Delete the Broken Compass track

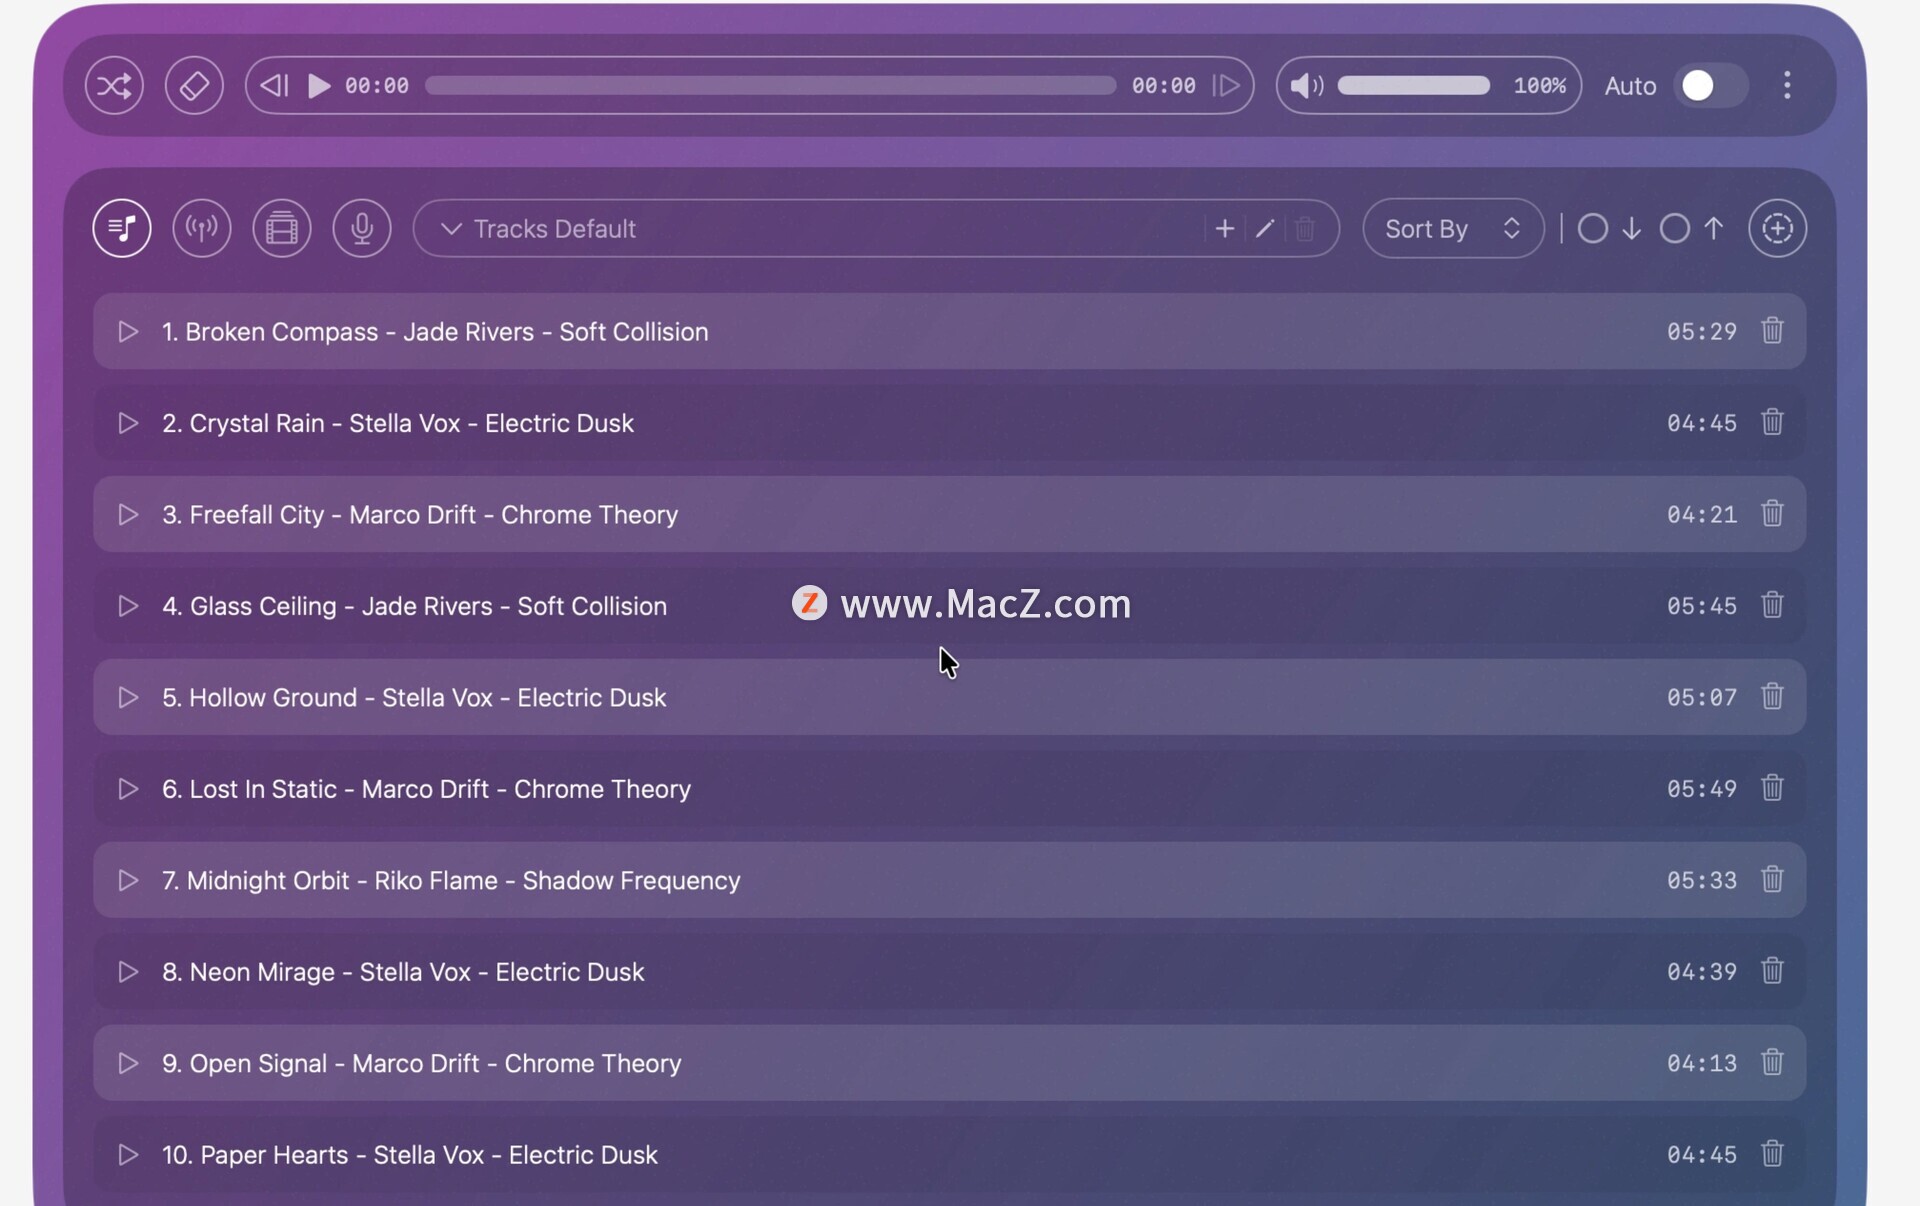point(1772,331)
